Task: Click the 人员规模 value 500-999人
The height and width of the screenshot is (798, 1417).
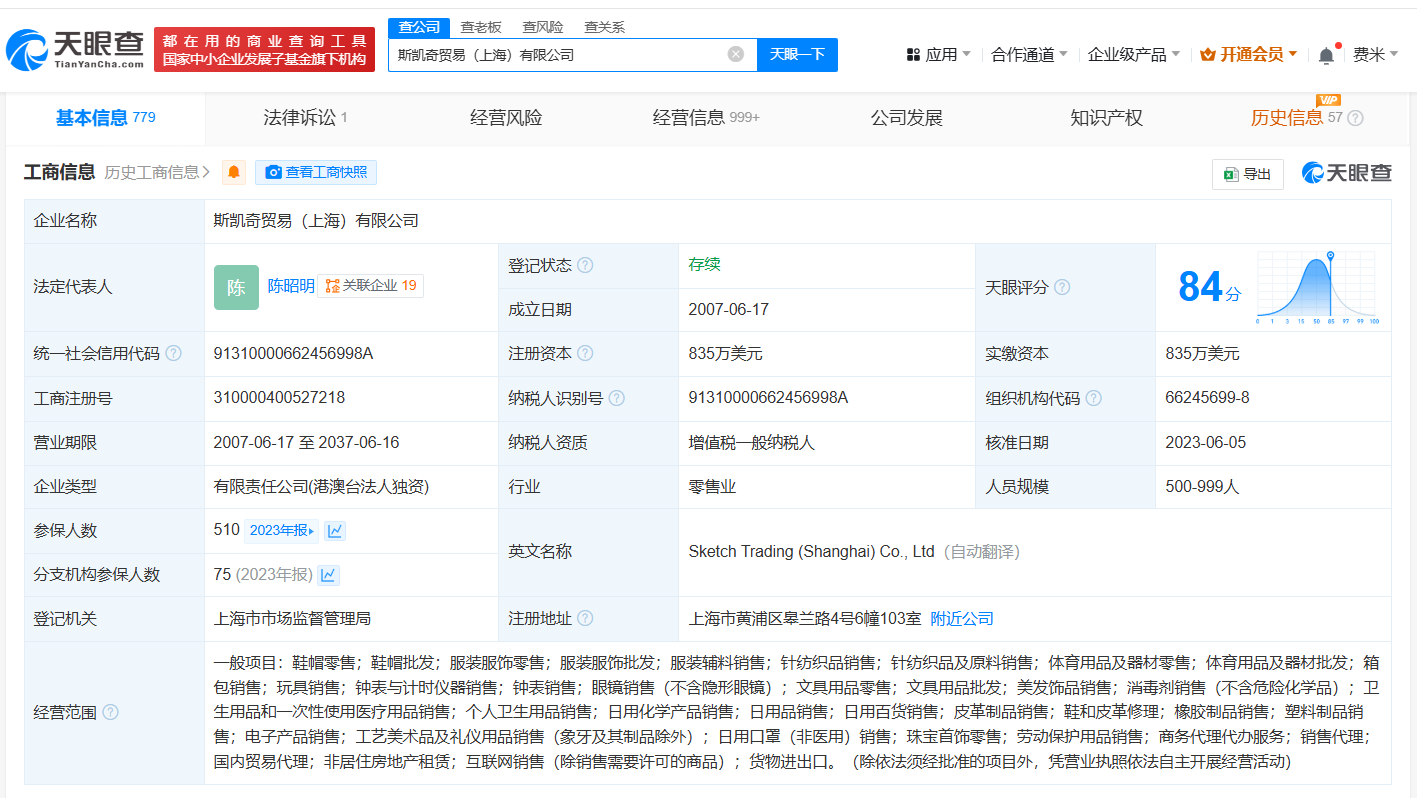Action: [1202, 487]
